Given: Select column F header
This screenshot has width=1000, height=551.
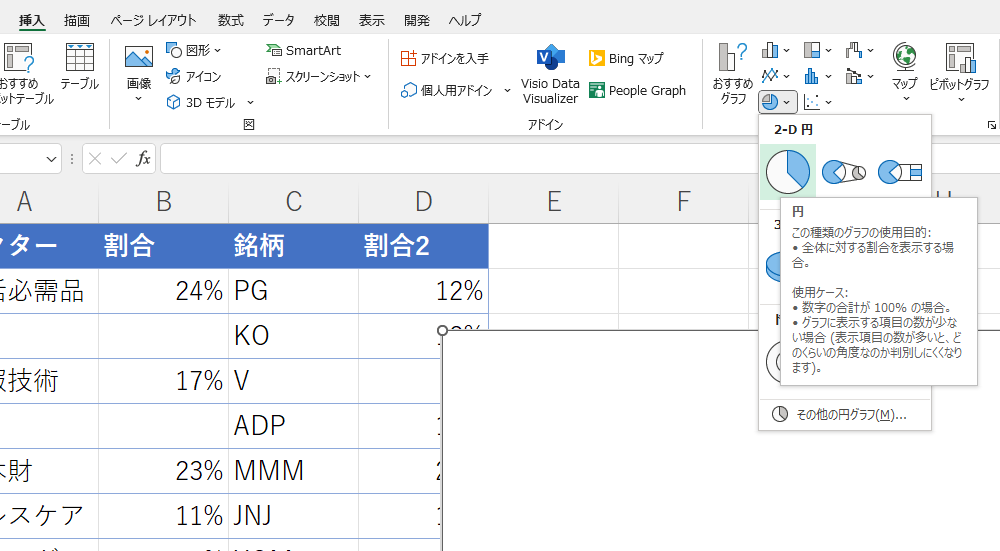Looking at the screenshot, I should [684, 202].
